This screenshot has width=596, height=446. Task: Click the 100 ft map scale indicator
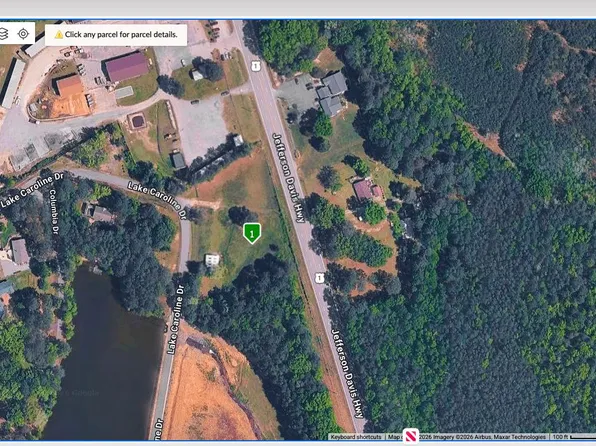pos(573,437)
